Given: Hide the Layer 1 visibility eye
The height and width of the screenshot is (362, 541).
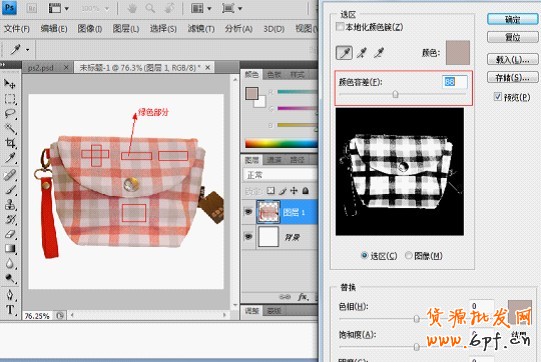Looking at the screenshot, I should [x=248, y=212].
